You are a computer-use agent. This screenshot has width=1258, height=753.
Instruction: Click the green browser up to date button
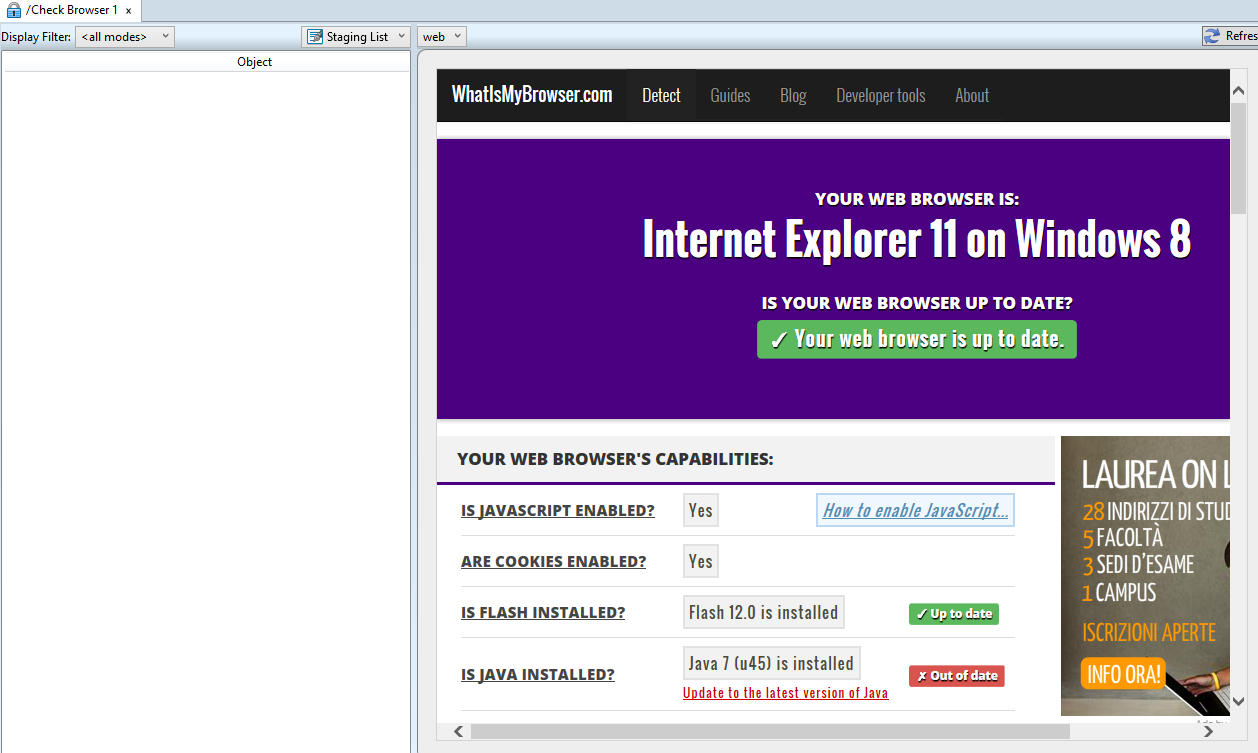pos(917,339)
